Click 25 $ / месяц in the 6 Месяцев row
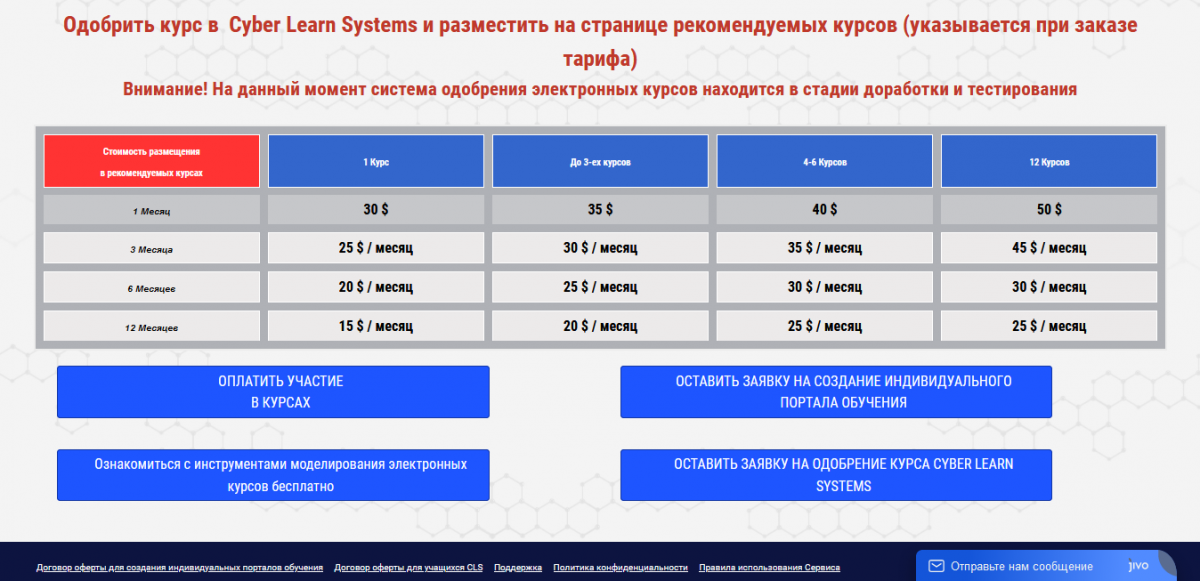The height and width of the screenshot is (581, 1200). (x=600, y=288)
